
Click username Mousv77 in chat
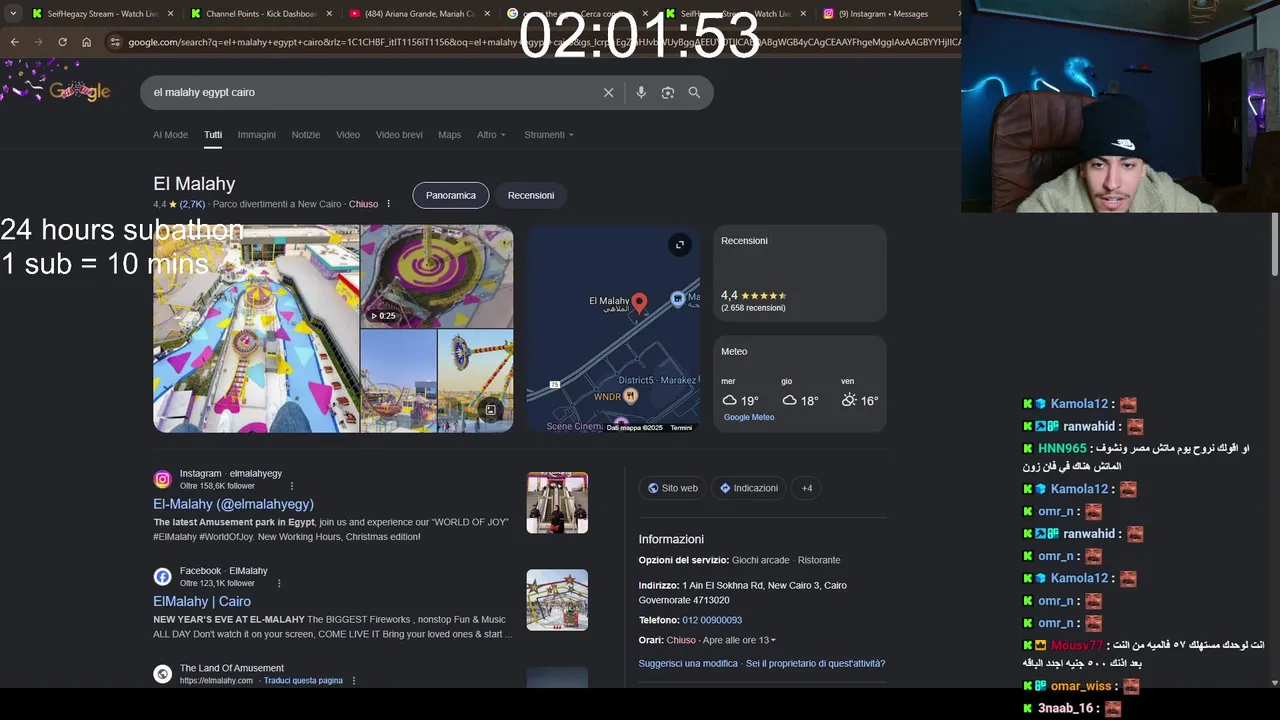click(1077, 645)
